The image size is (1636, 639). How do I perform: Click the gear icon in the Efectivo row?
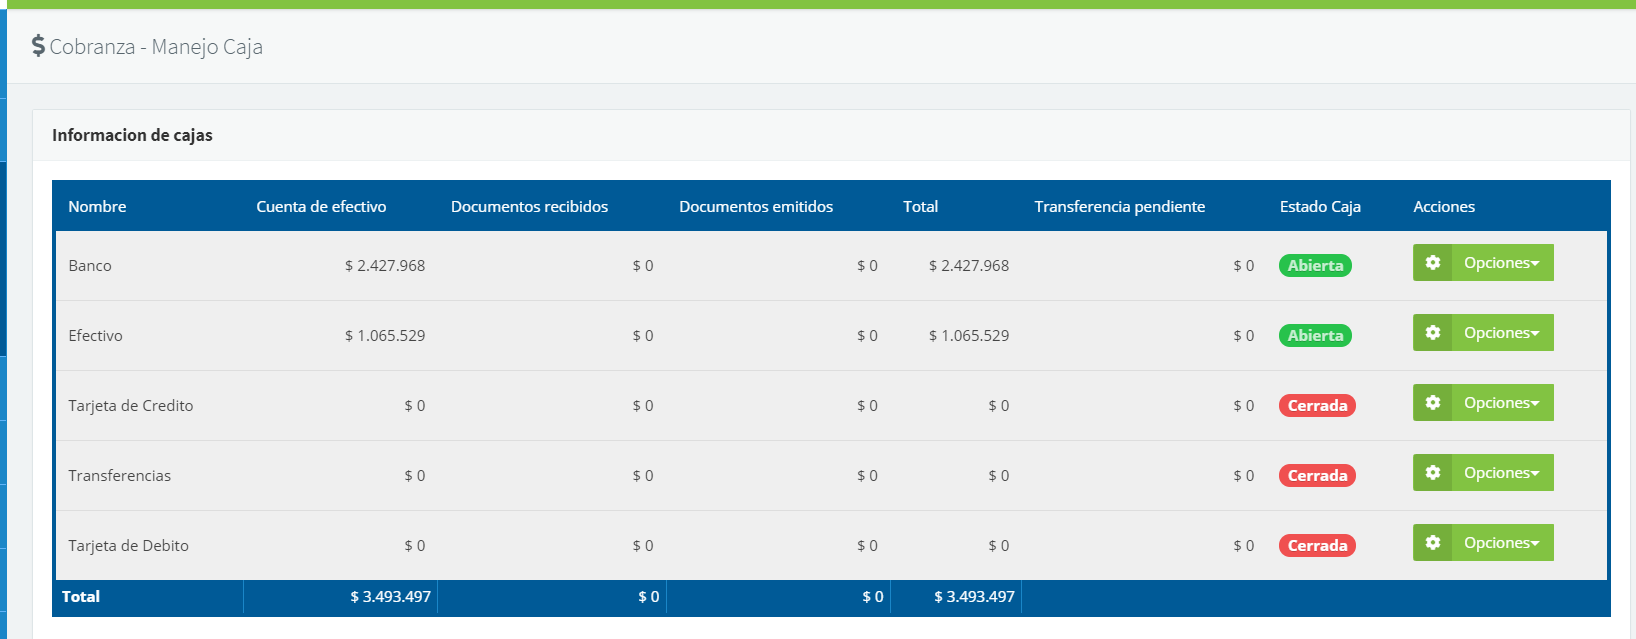pyautogui.click(x=1432, y=333)
